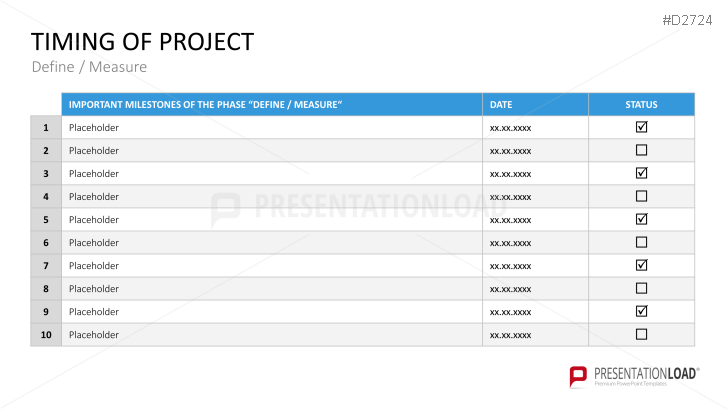The width and height of the screenshot is (727, 409).
Task: Select the Important Milestones column header
Action: [x=205, y=104]
